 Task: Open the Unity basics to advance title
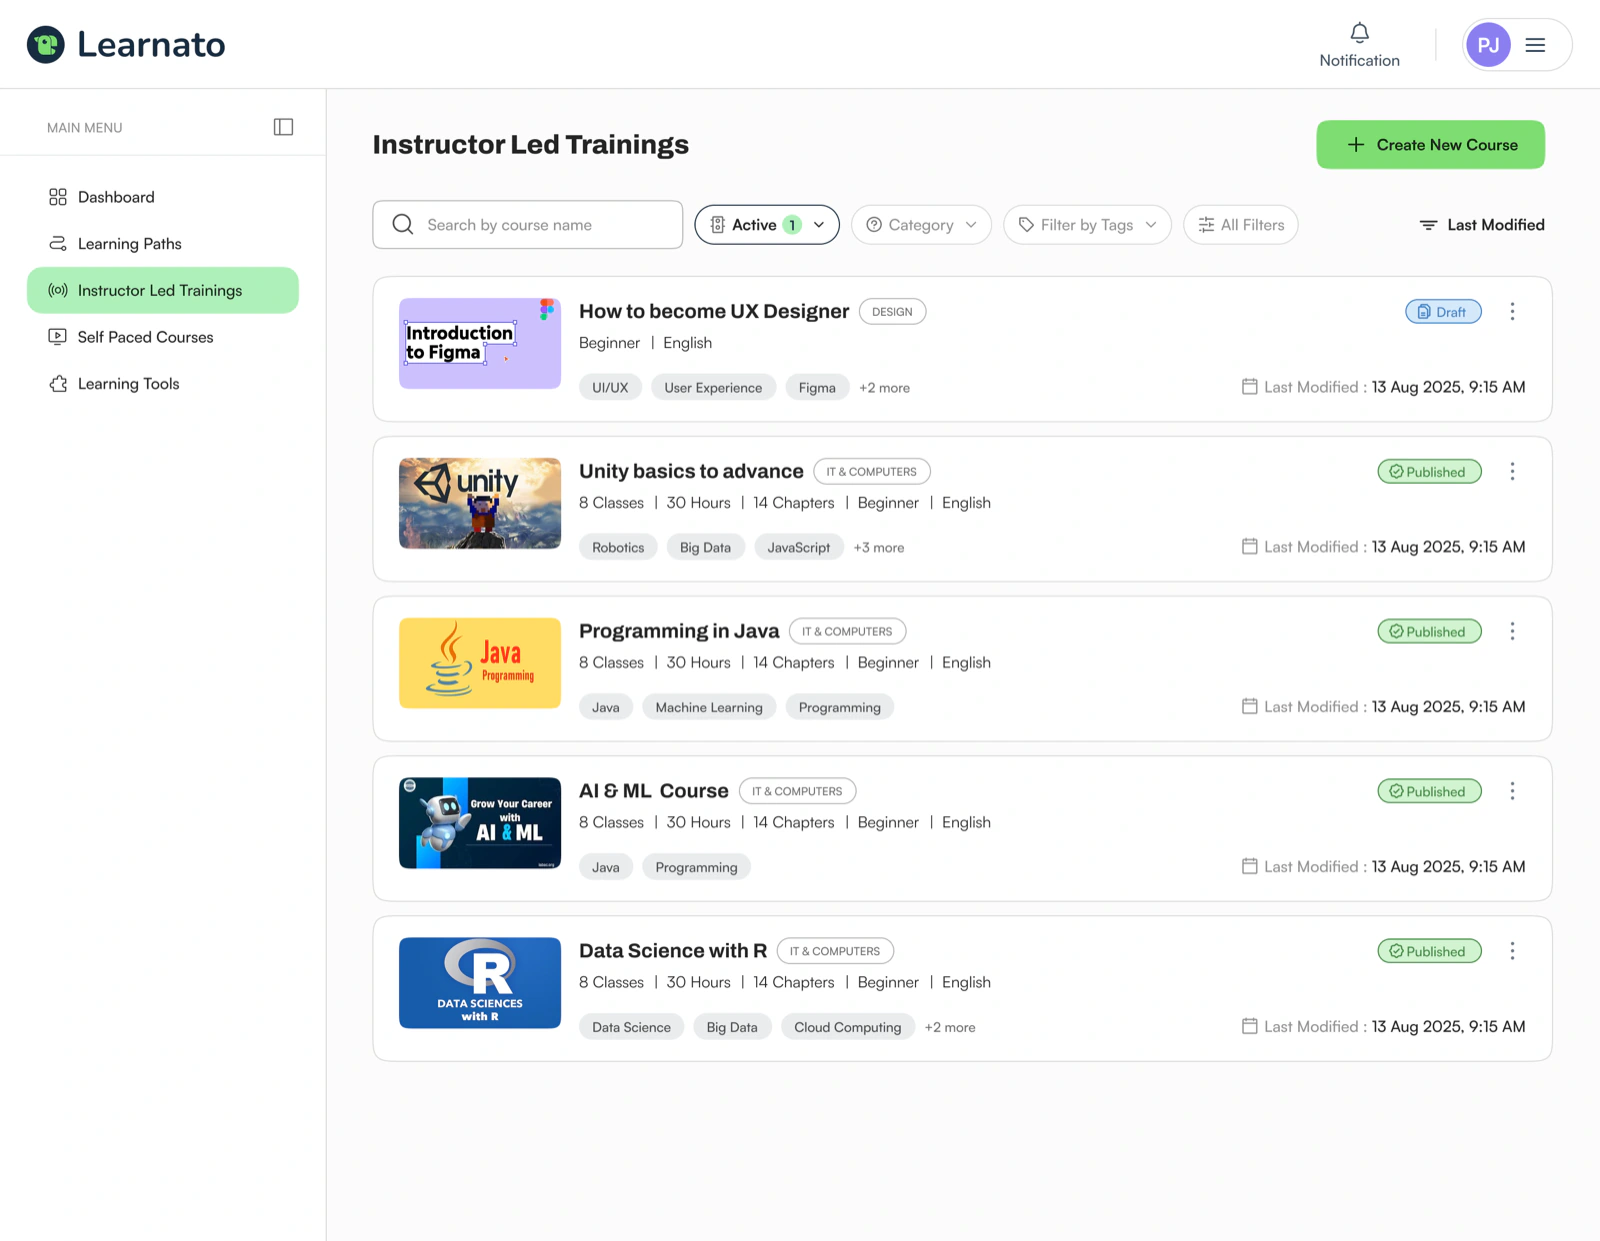tap(691, 471)
